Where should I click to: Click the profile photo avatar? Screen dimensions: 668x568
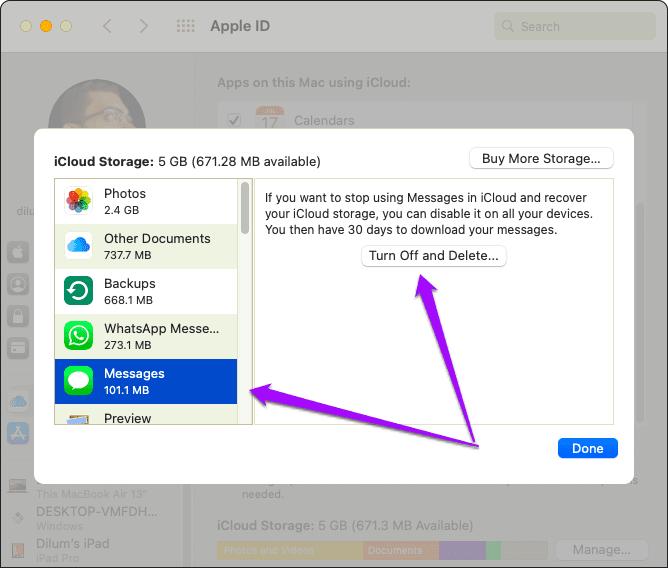(97, 104)
